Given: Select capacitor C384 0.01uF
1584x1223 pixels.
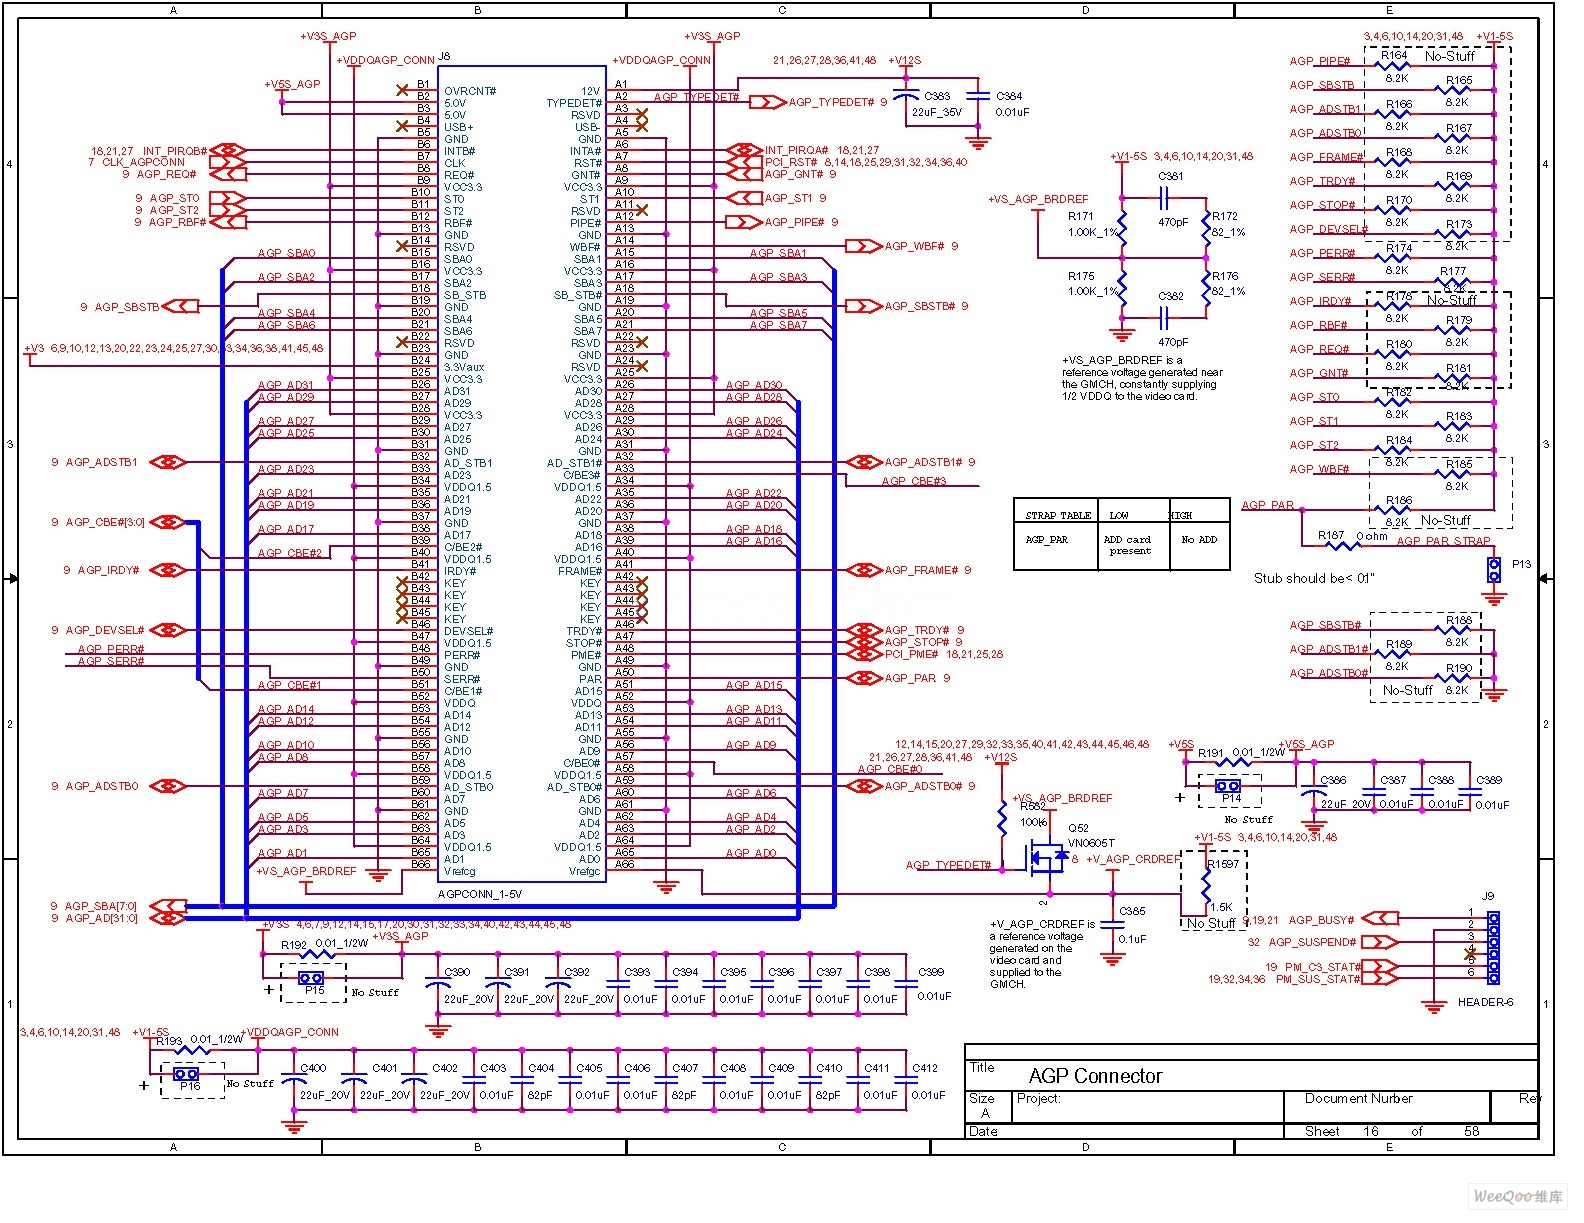Looking at the screenshot, I should pos(979,96).
